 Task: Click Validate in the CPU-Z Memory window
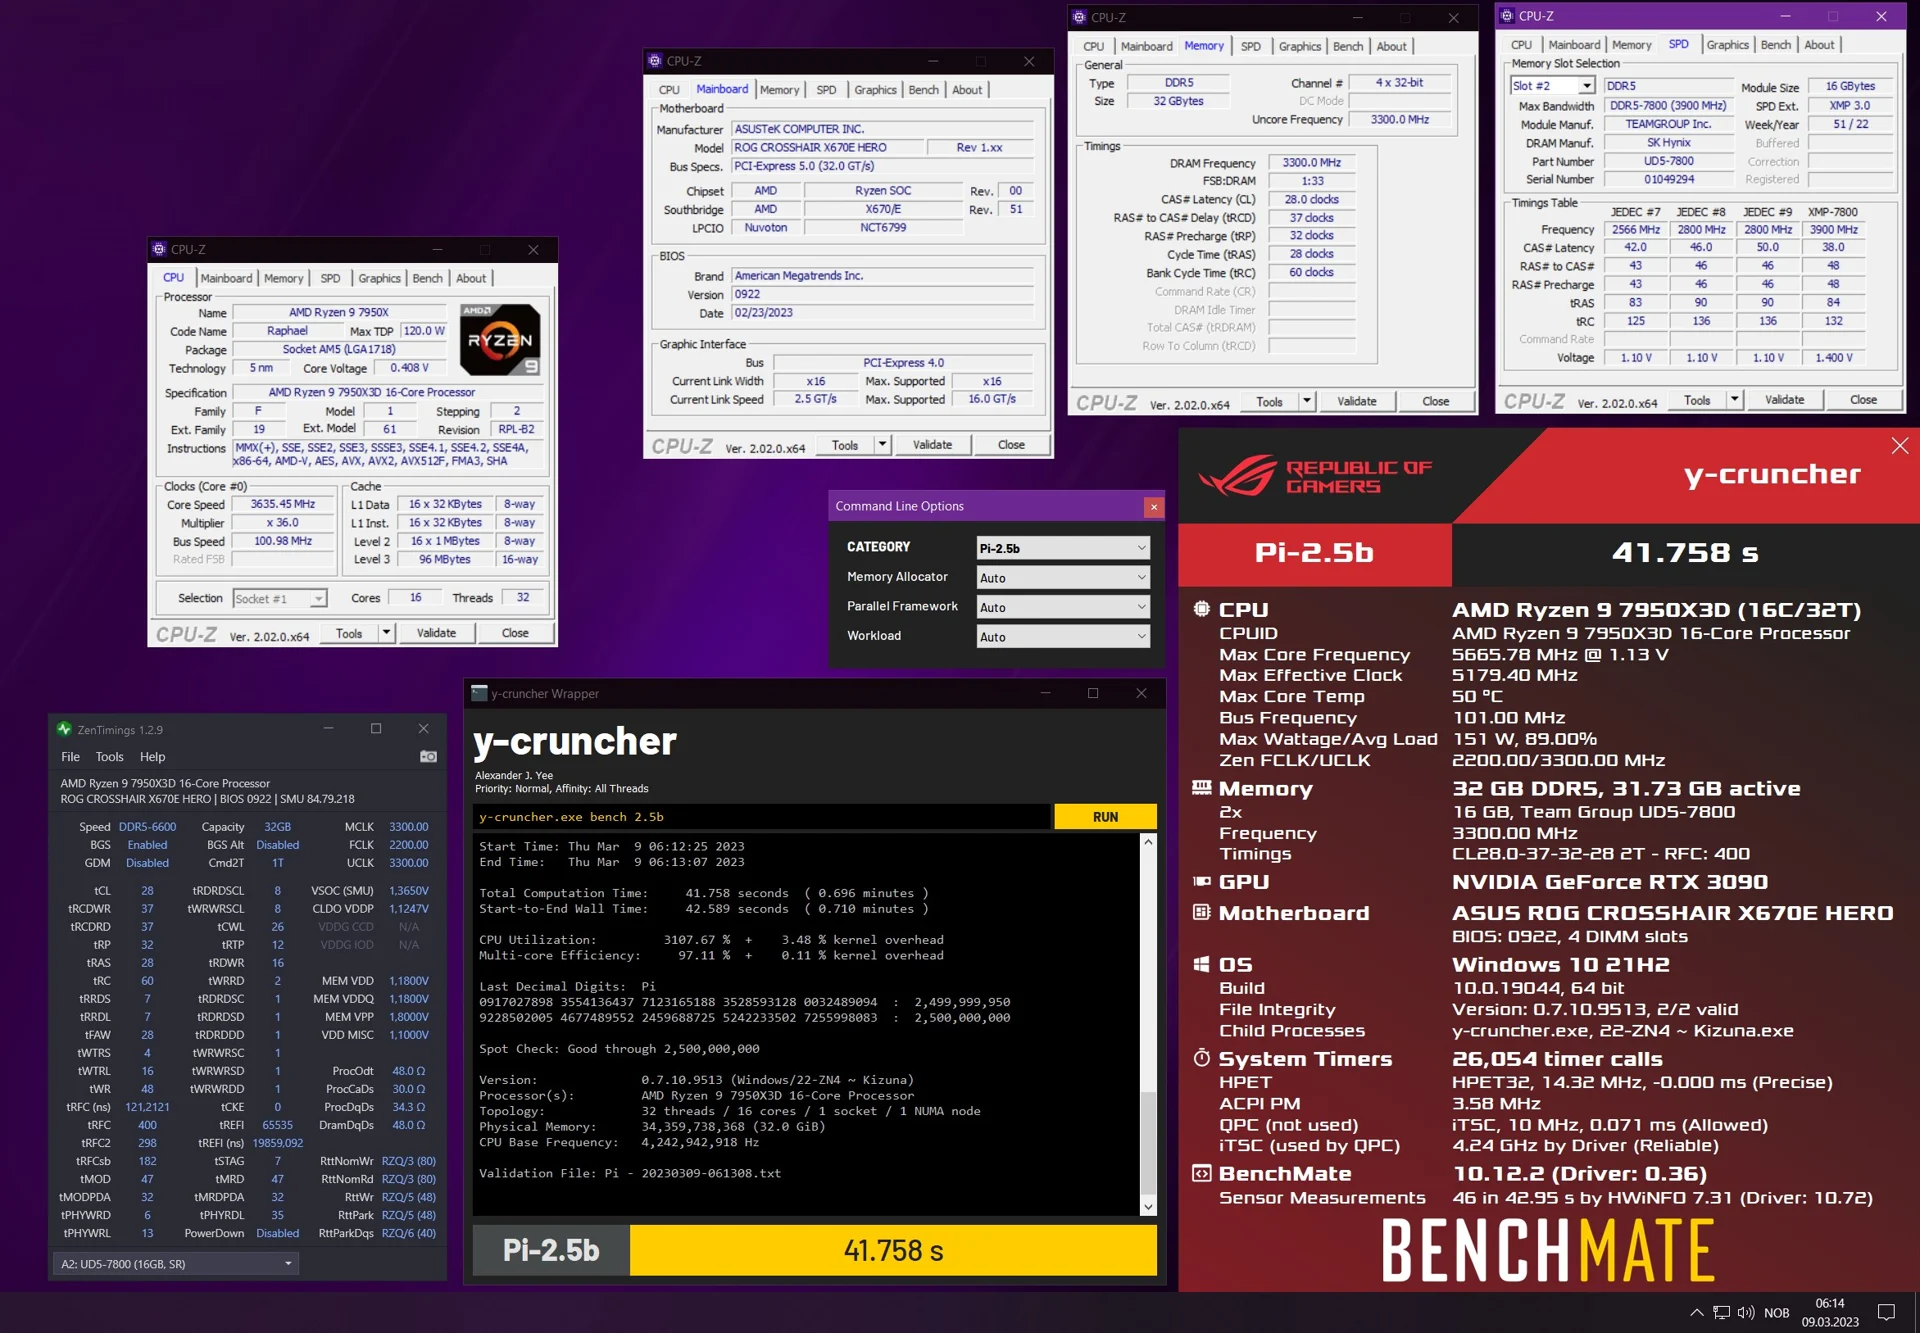coord(1356,401)
